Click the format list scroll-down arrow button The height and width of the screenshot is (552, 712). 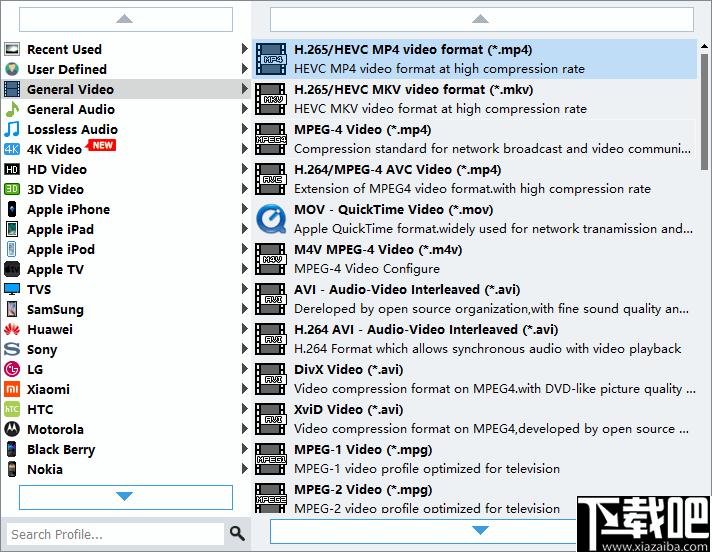(481, 530)
